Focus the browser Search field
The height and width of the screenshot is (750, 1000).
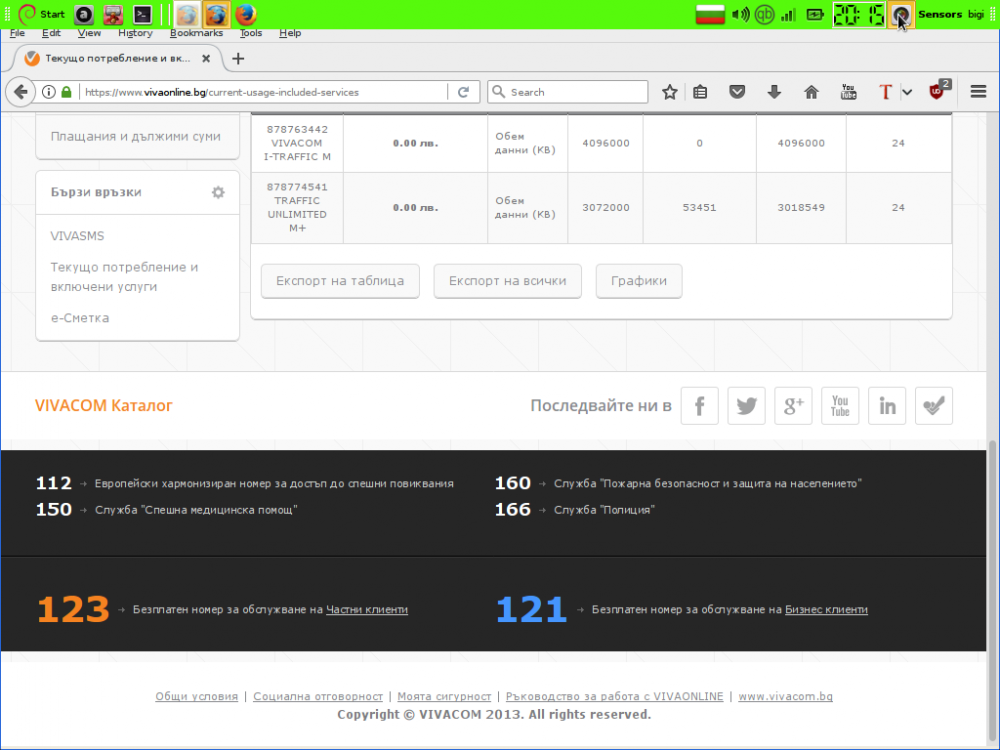click(568, 92)
